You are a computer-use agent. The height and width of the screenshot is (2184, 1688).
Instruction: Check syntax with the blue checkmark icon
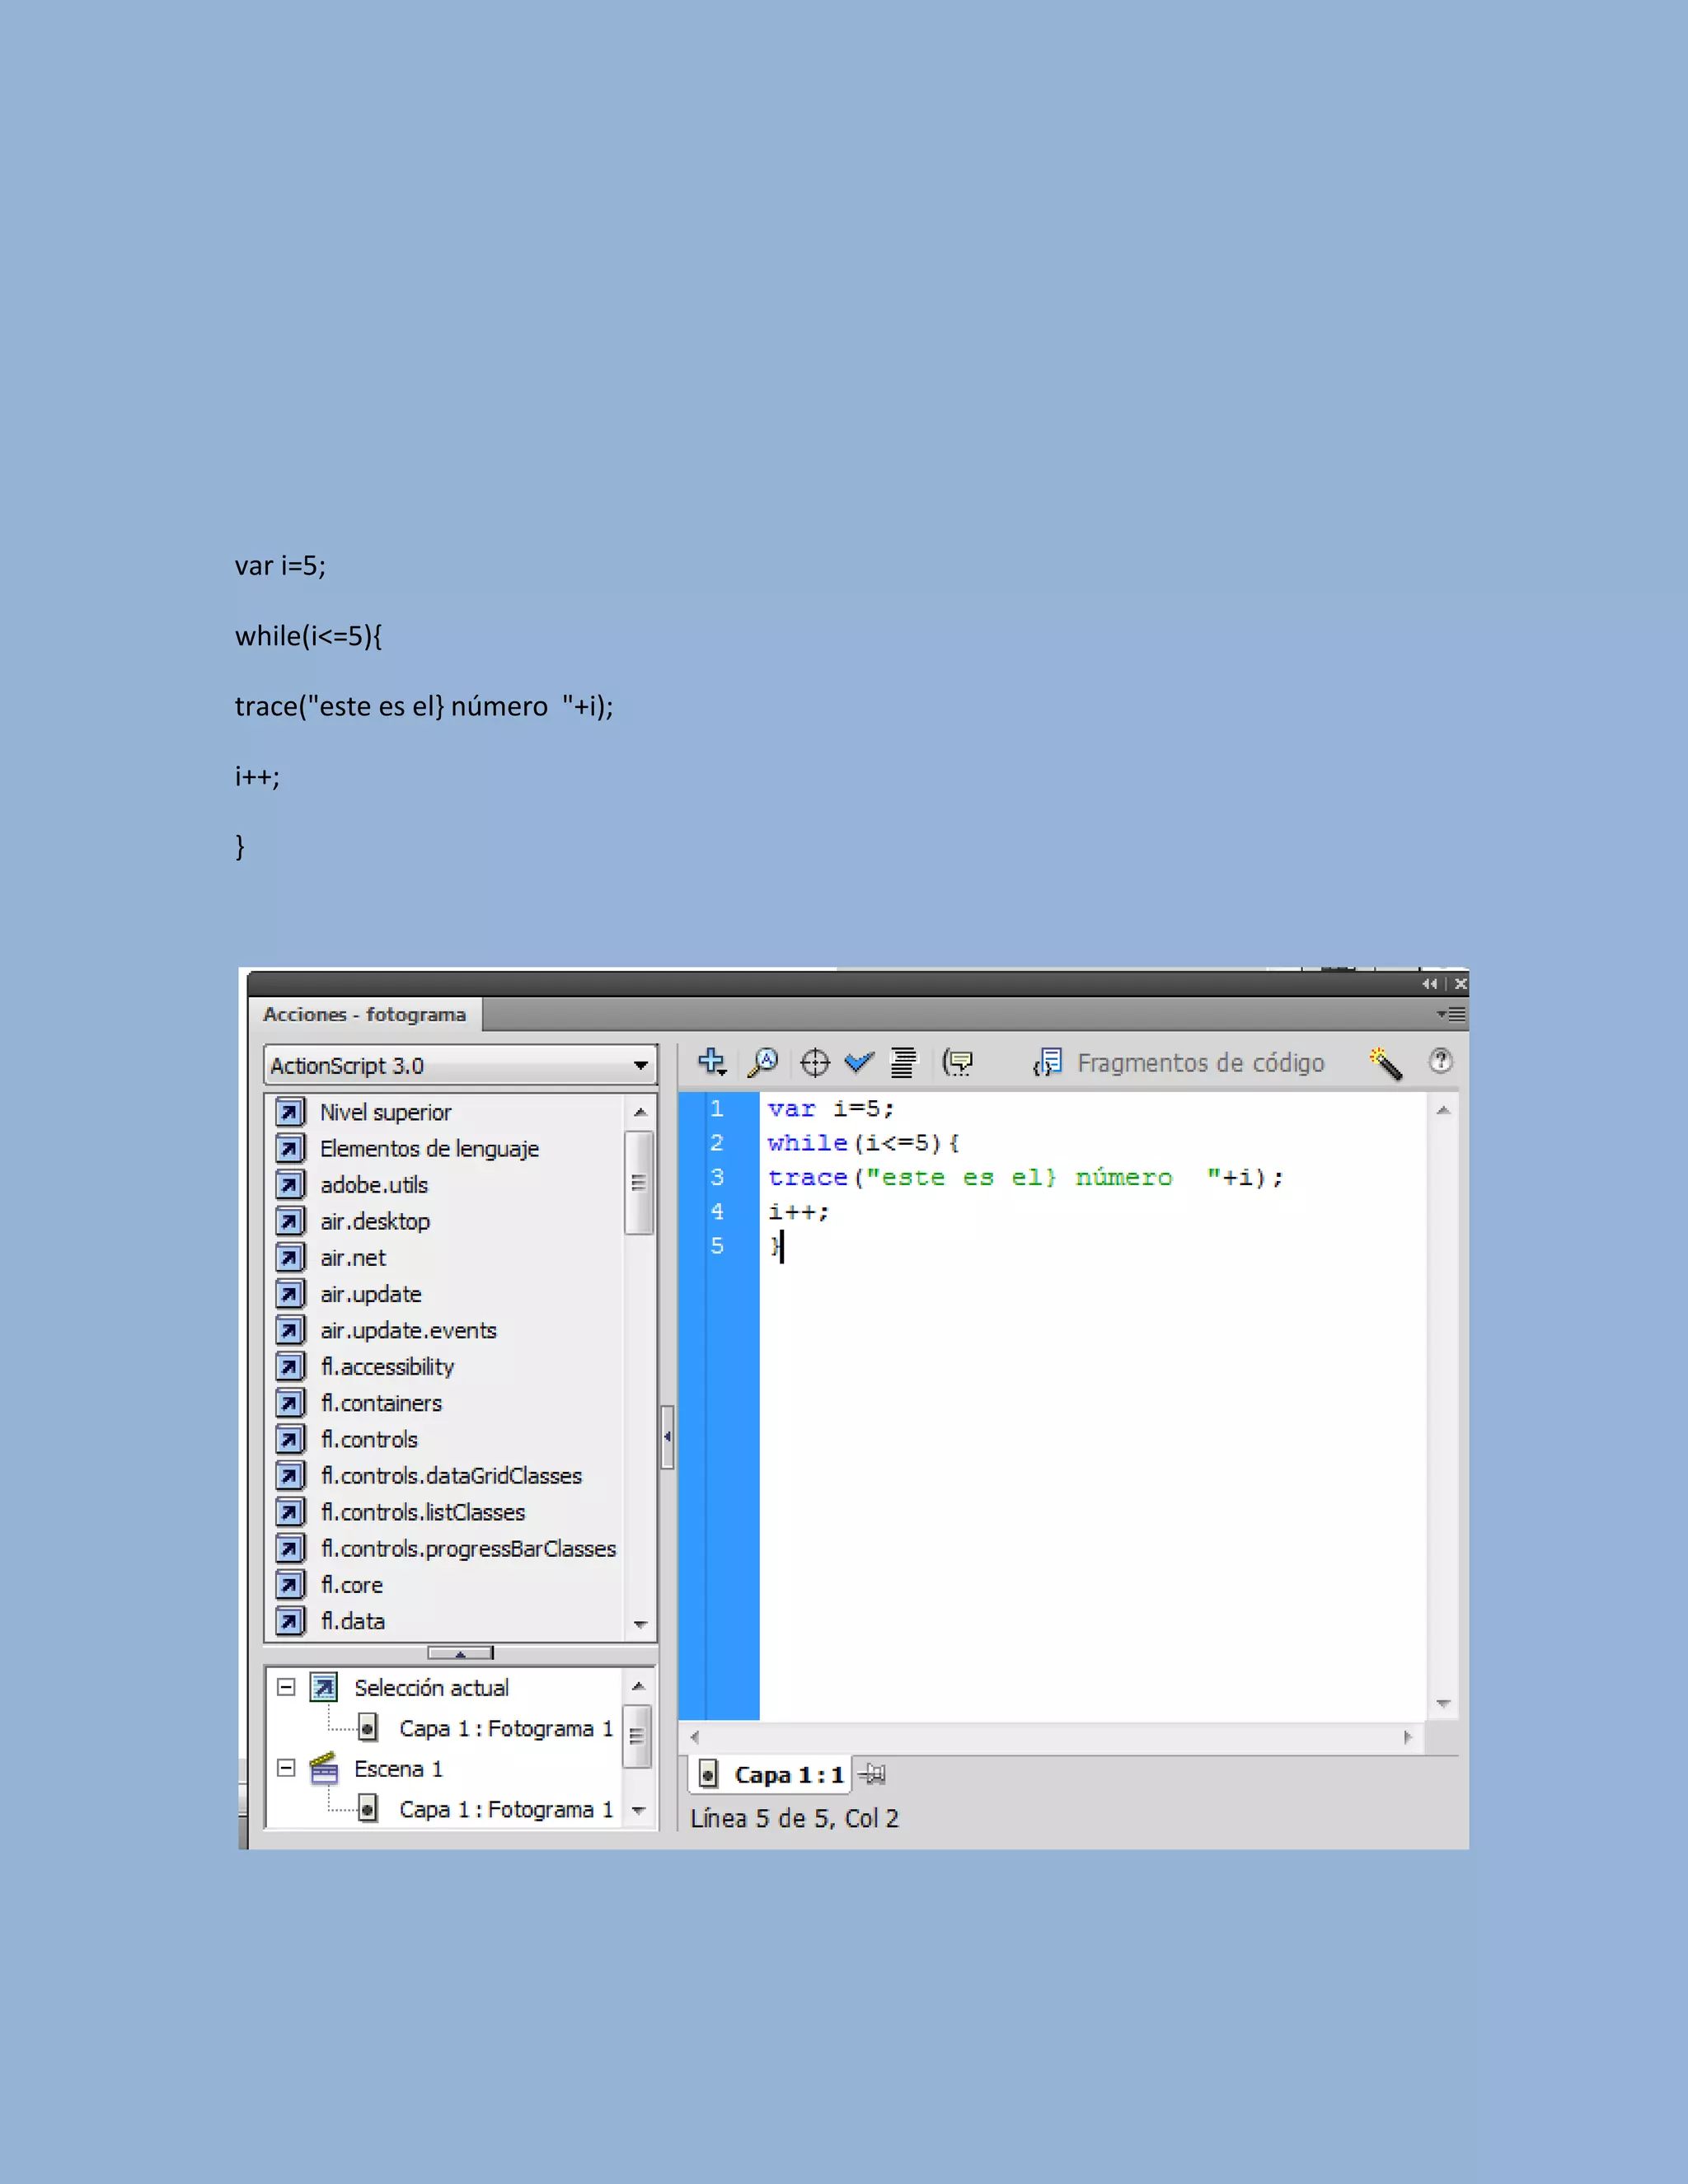[859, 1062]
